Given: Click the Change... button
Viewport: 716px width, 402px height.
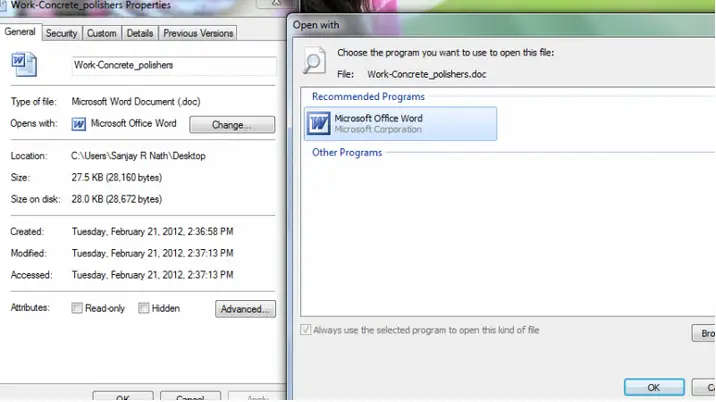Looking at the screenshot, I should click(232, 125).
